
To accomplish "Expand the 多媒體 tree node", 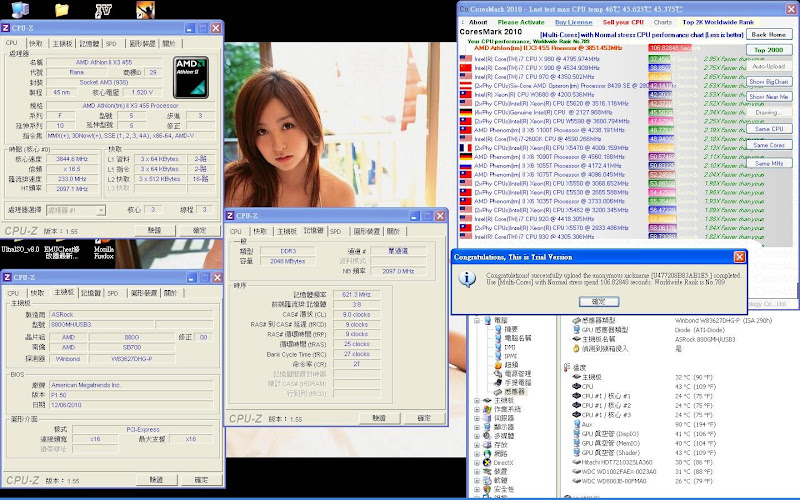I will pos(477,436).
